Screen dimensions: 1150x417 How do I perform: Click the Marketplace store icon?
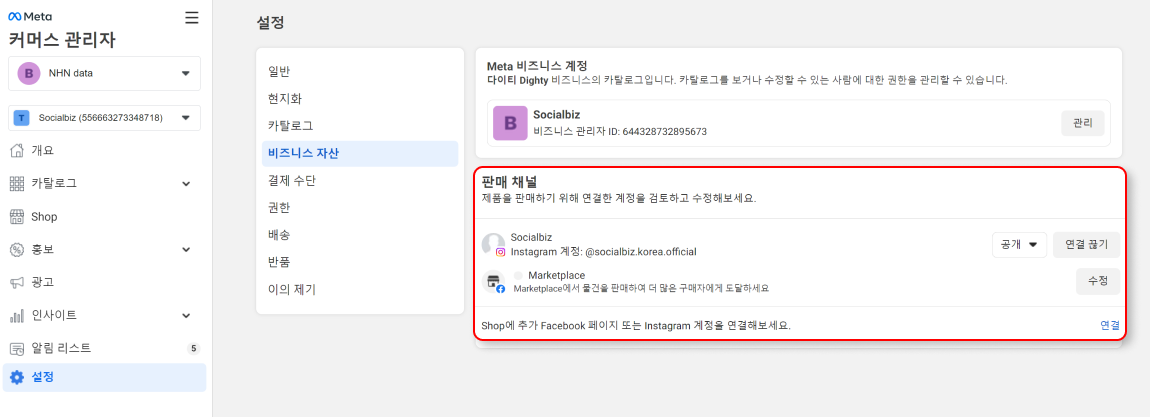point(493,281)
